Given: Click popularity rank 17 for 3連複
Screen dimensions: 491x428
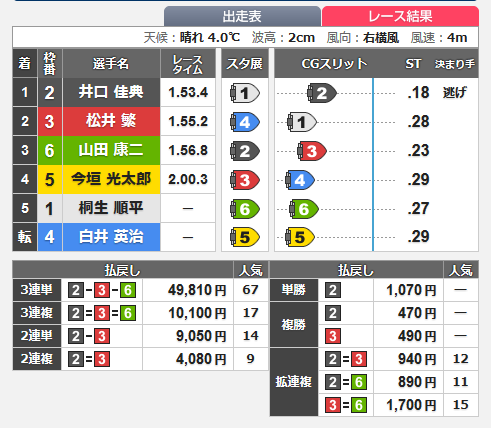Looking at the screenshot, I should [251, 313].
